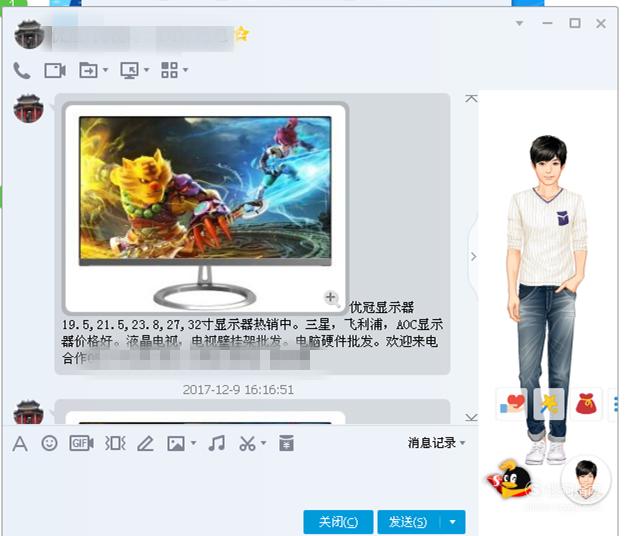625x536 pixels.
Task: Jump to bottom of chat with down arrow
Action: (x=471, y=417)
